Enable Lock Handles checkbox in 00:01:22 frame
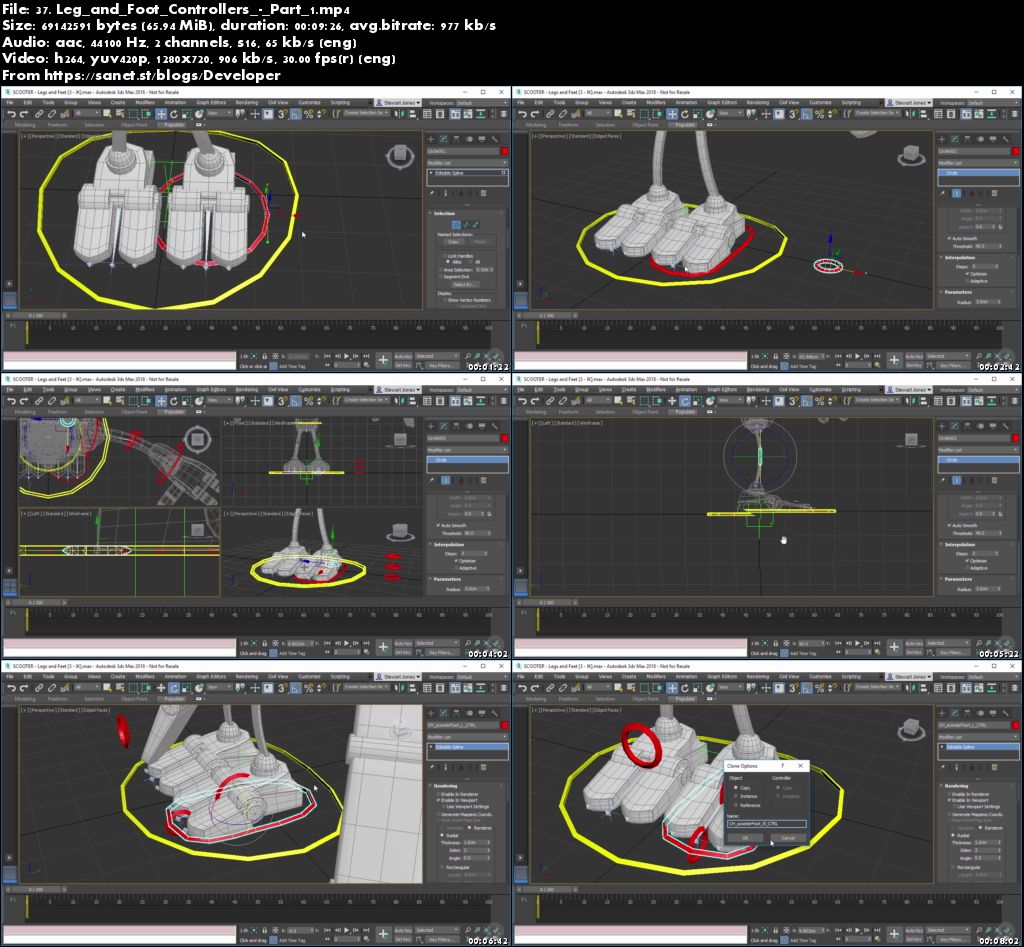 (x=444, y=256)
